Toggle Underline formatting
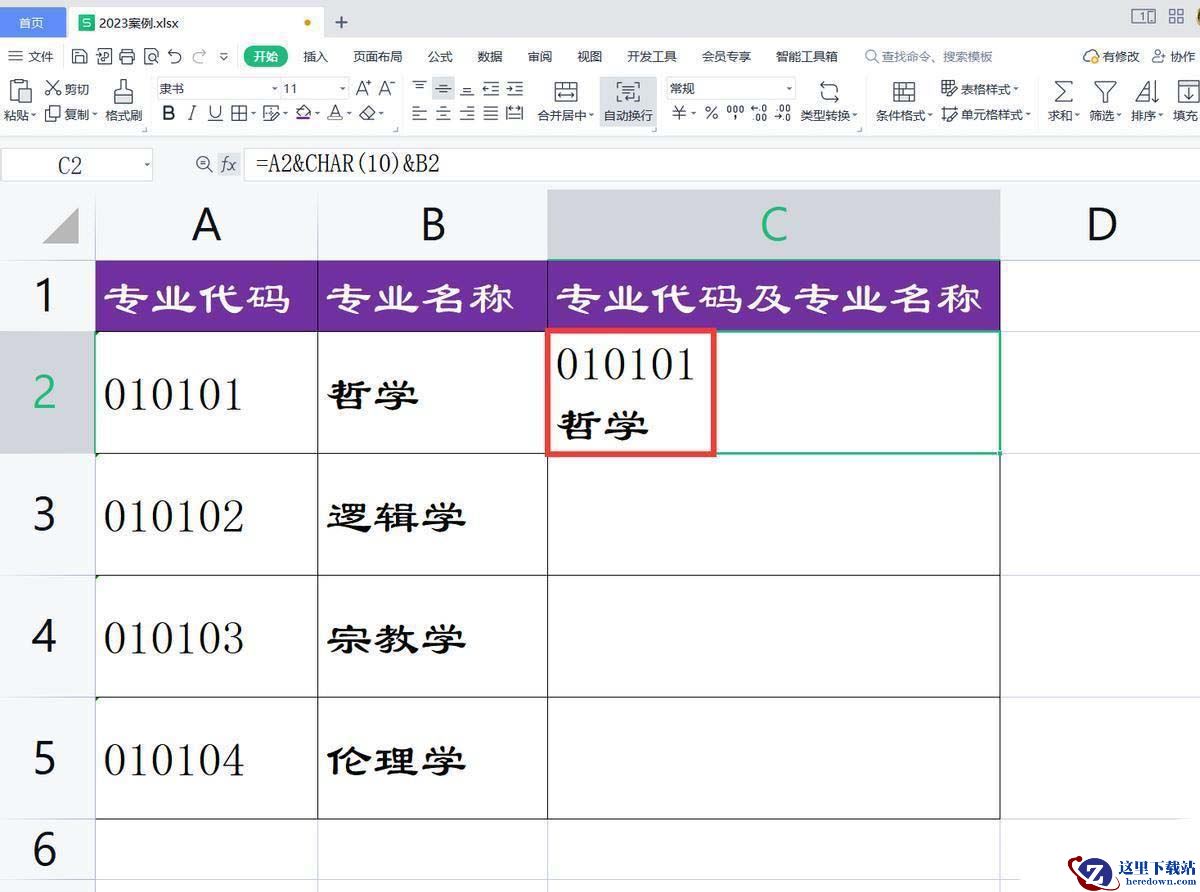Image resolution: width=1200 pixels, height=892 pixels. point(215,114)
